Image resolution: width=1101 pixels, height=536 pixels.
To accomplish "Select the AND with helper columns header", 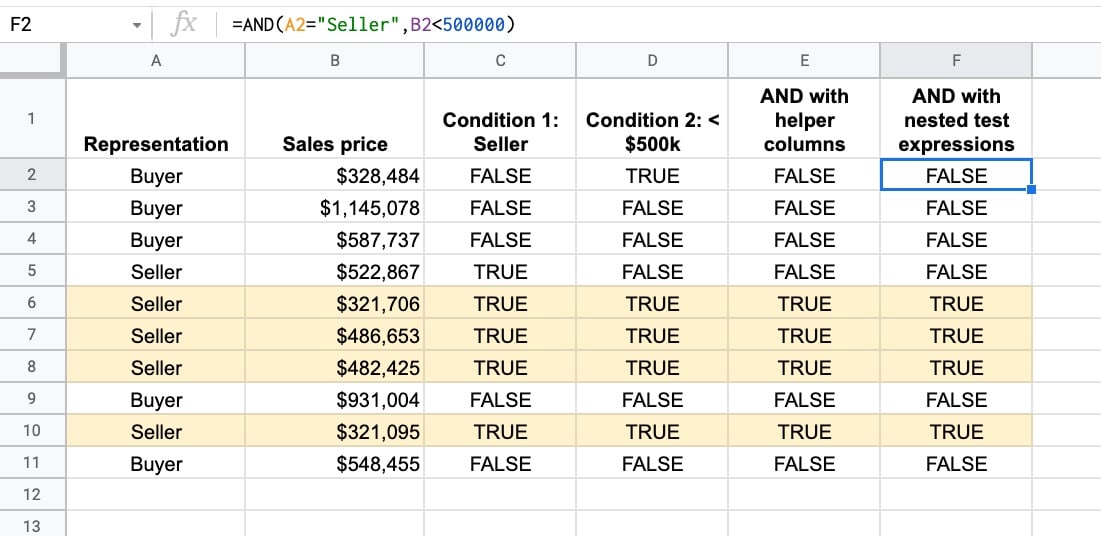I will click(x=804, y=118).
